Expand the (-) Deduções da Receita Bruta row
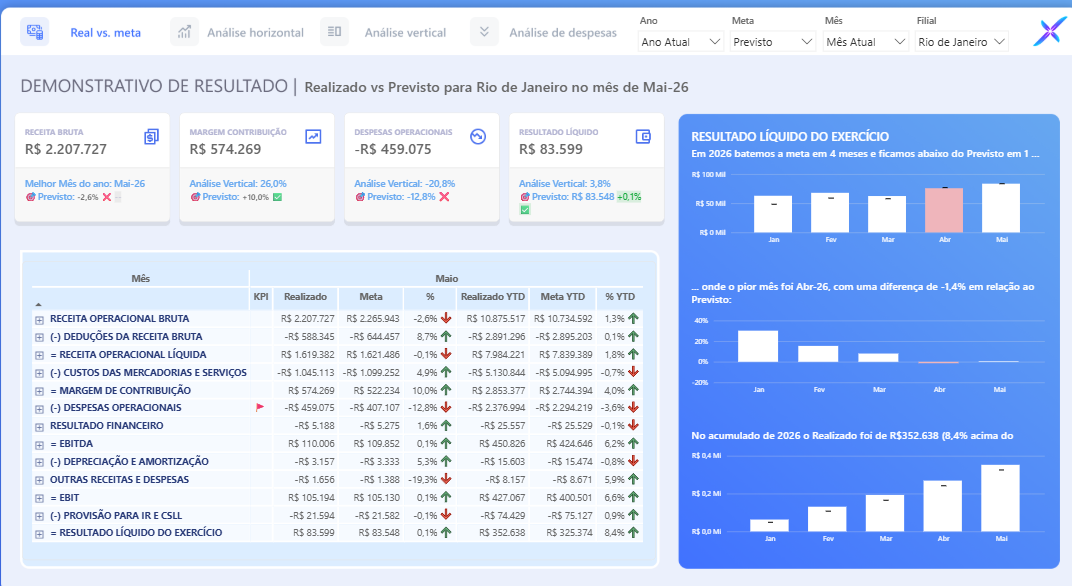Image resolution: width=1072 pixels, height=586 pixels. (x=39, y=337)
